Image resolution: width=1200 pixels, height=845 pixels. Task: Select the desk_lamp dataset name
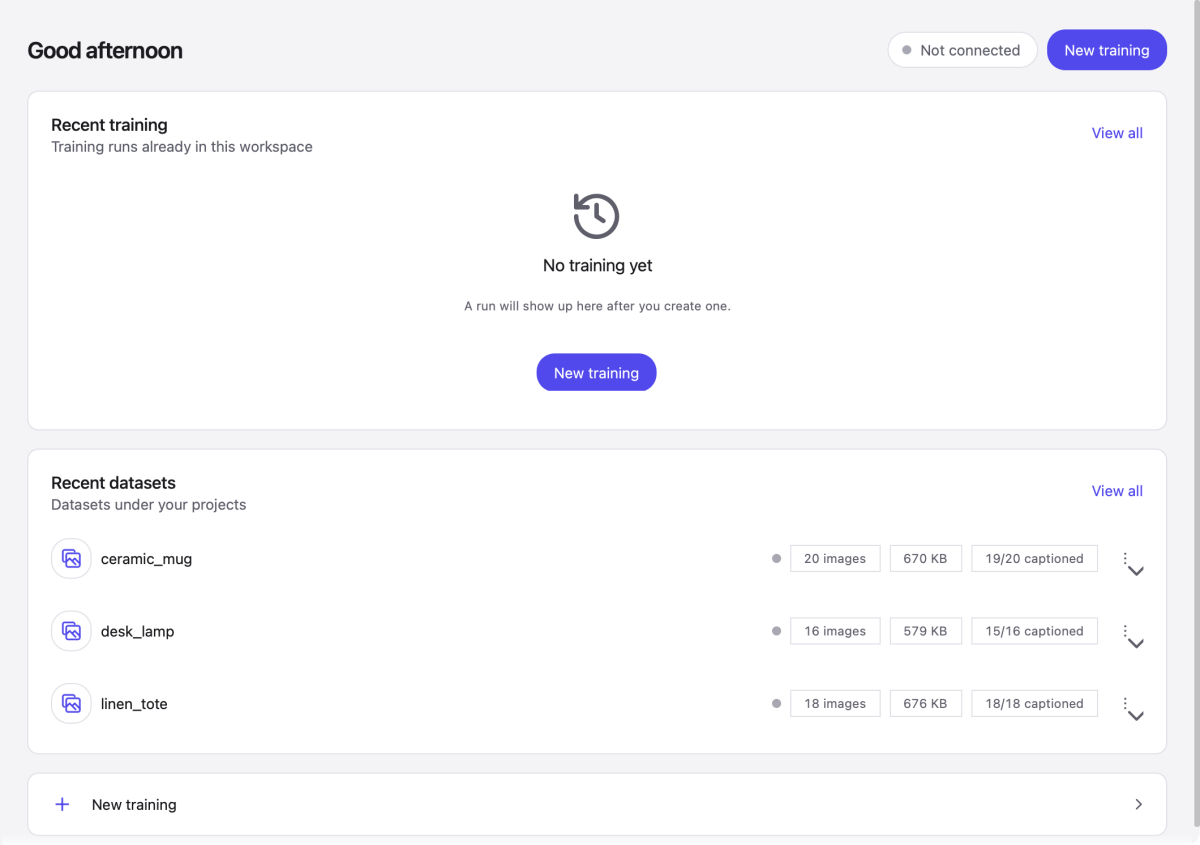click(137, 632)
